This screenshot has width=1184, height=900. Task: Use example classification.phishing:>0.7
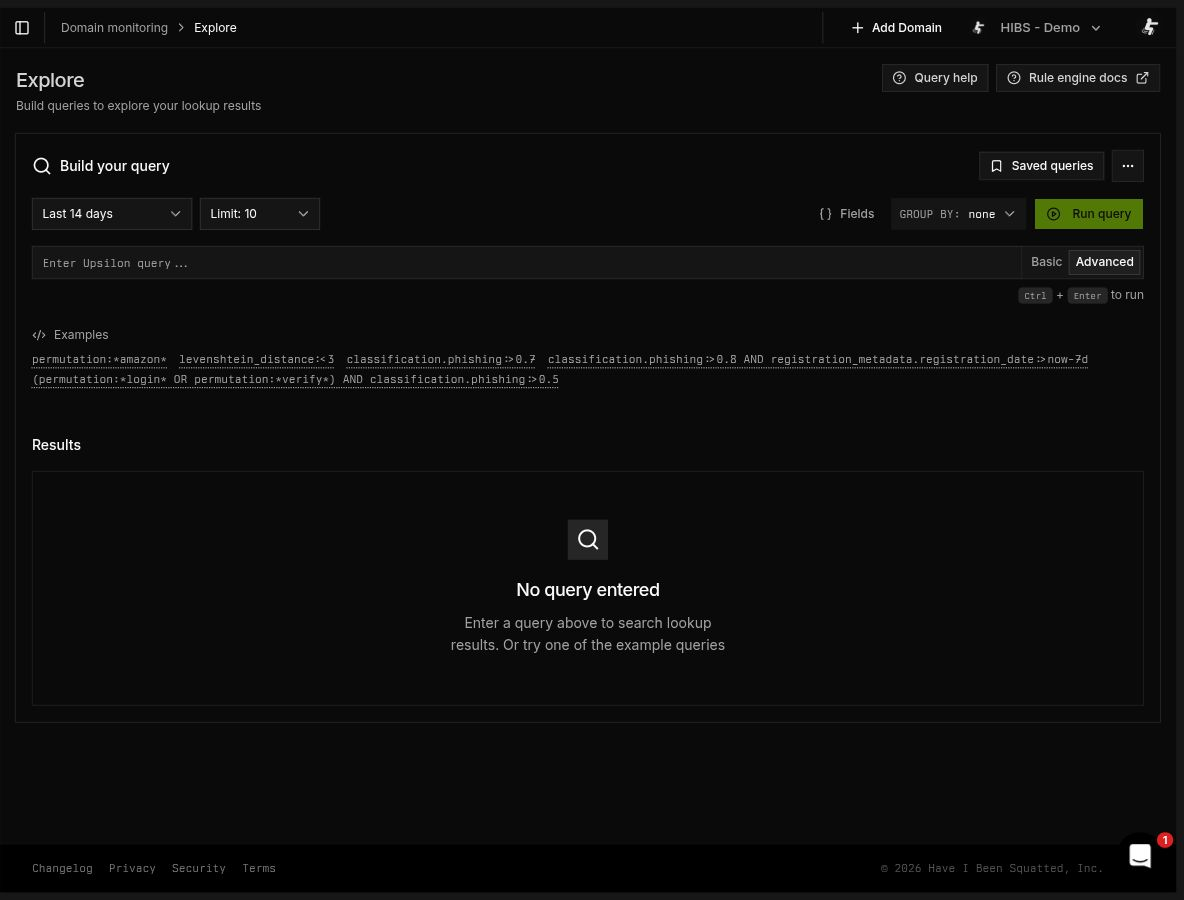pos(441,359)
